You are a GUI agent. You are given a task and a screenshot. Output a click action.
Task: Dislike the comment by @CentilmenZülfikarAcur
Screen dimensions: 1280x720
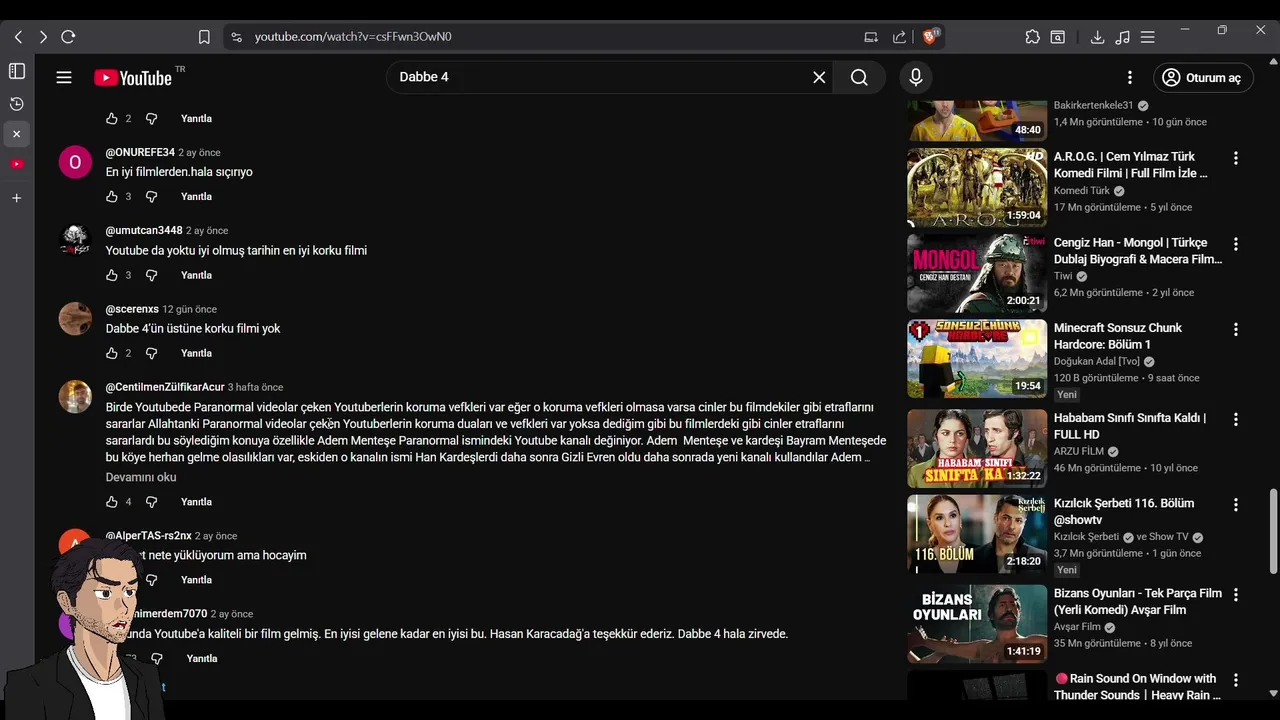[152, 502]
